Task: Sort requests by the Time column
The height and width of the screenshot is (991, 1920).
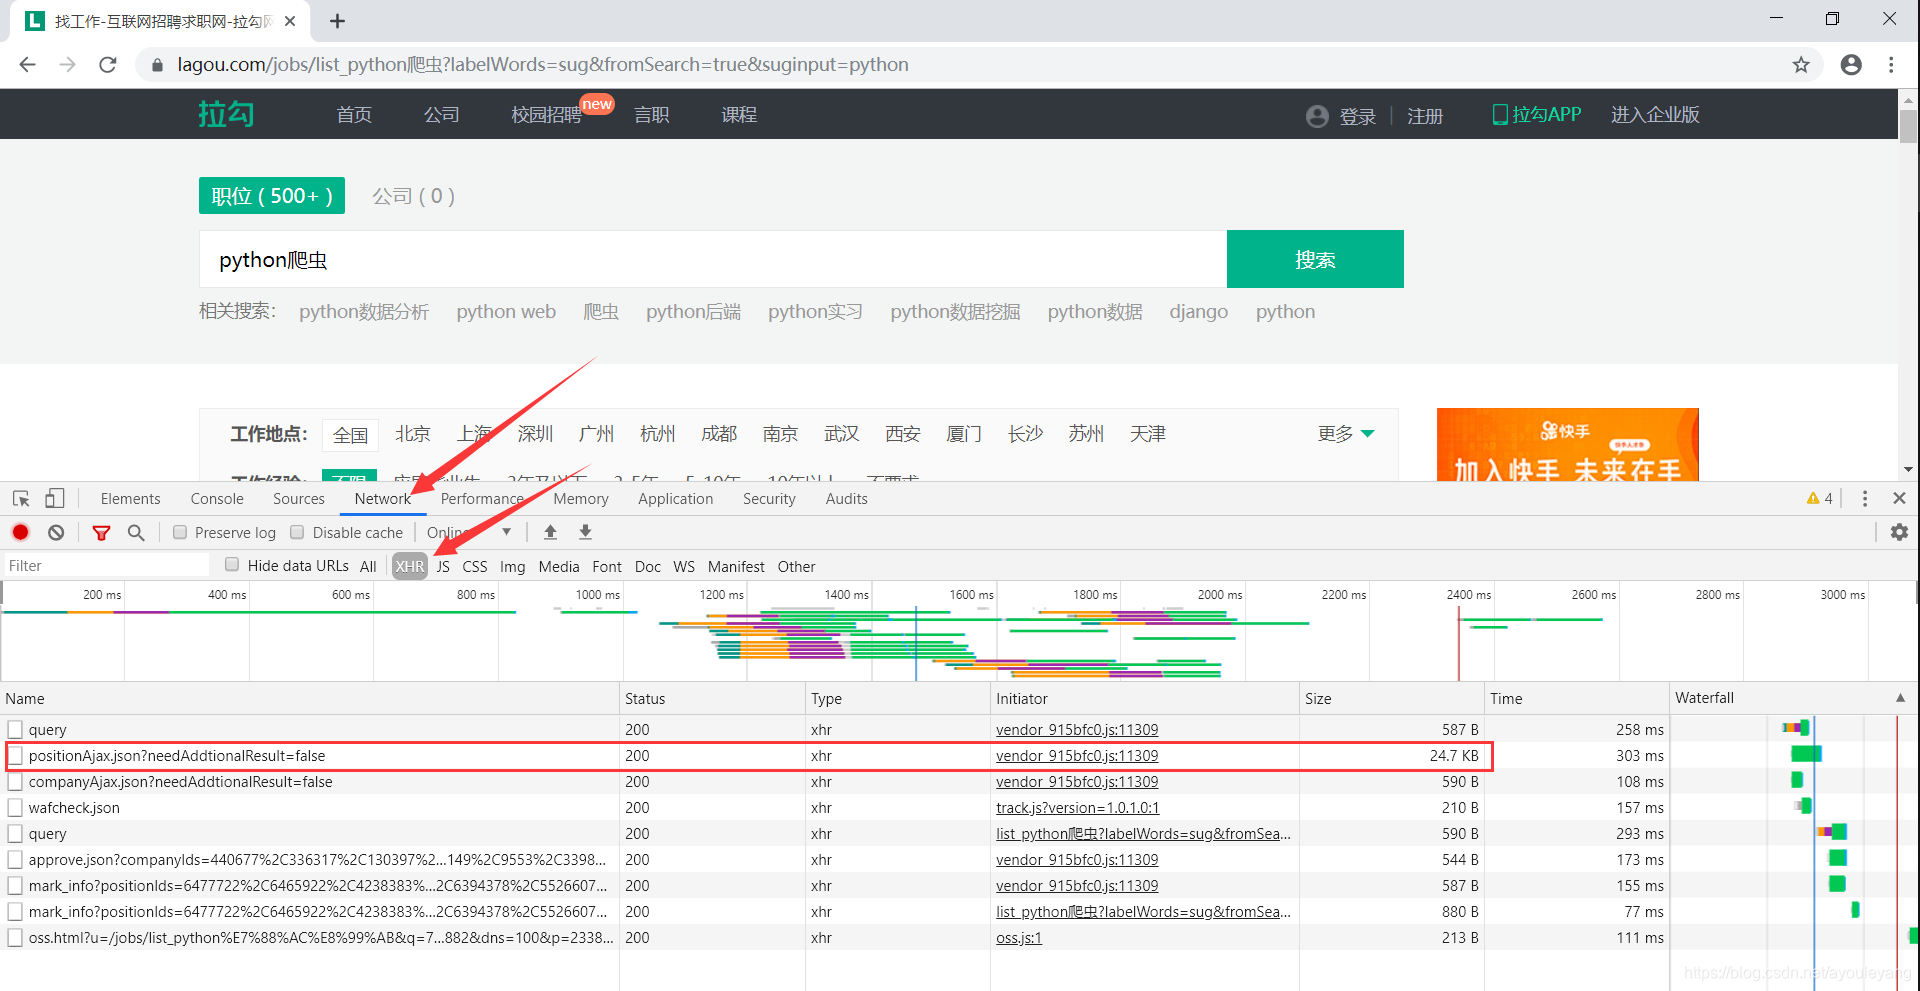Action: 1577,698
